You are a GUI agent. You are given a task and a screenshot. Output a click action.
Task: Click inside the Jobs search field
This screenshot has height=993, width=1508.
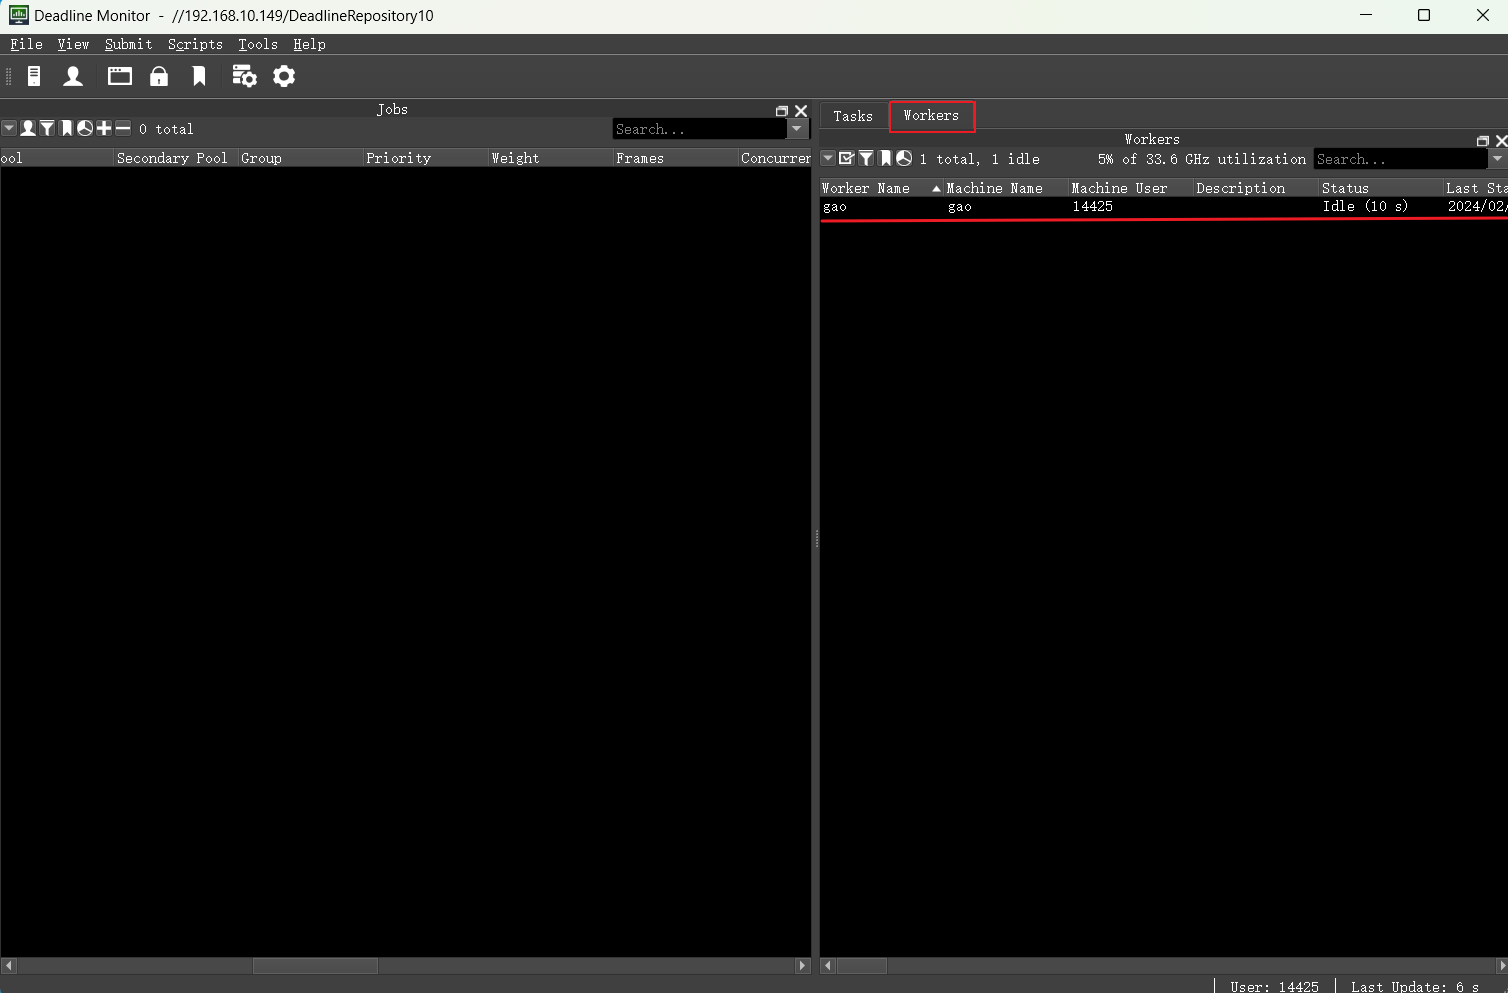point(700,129)
